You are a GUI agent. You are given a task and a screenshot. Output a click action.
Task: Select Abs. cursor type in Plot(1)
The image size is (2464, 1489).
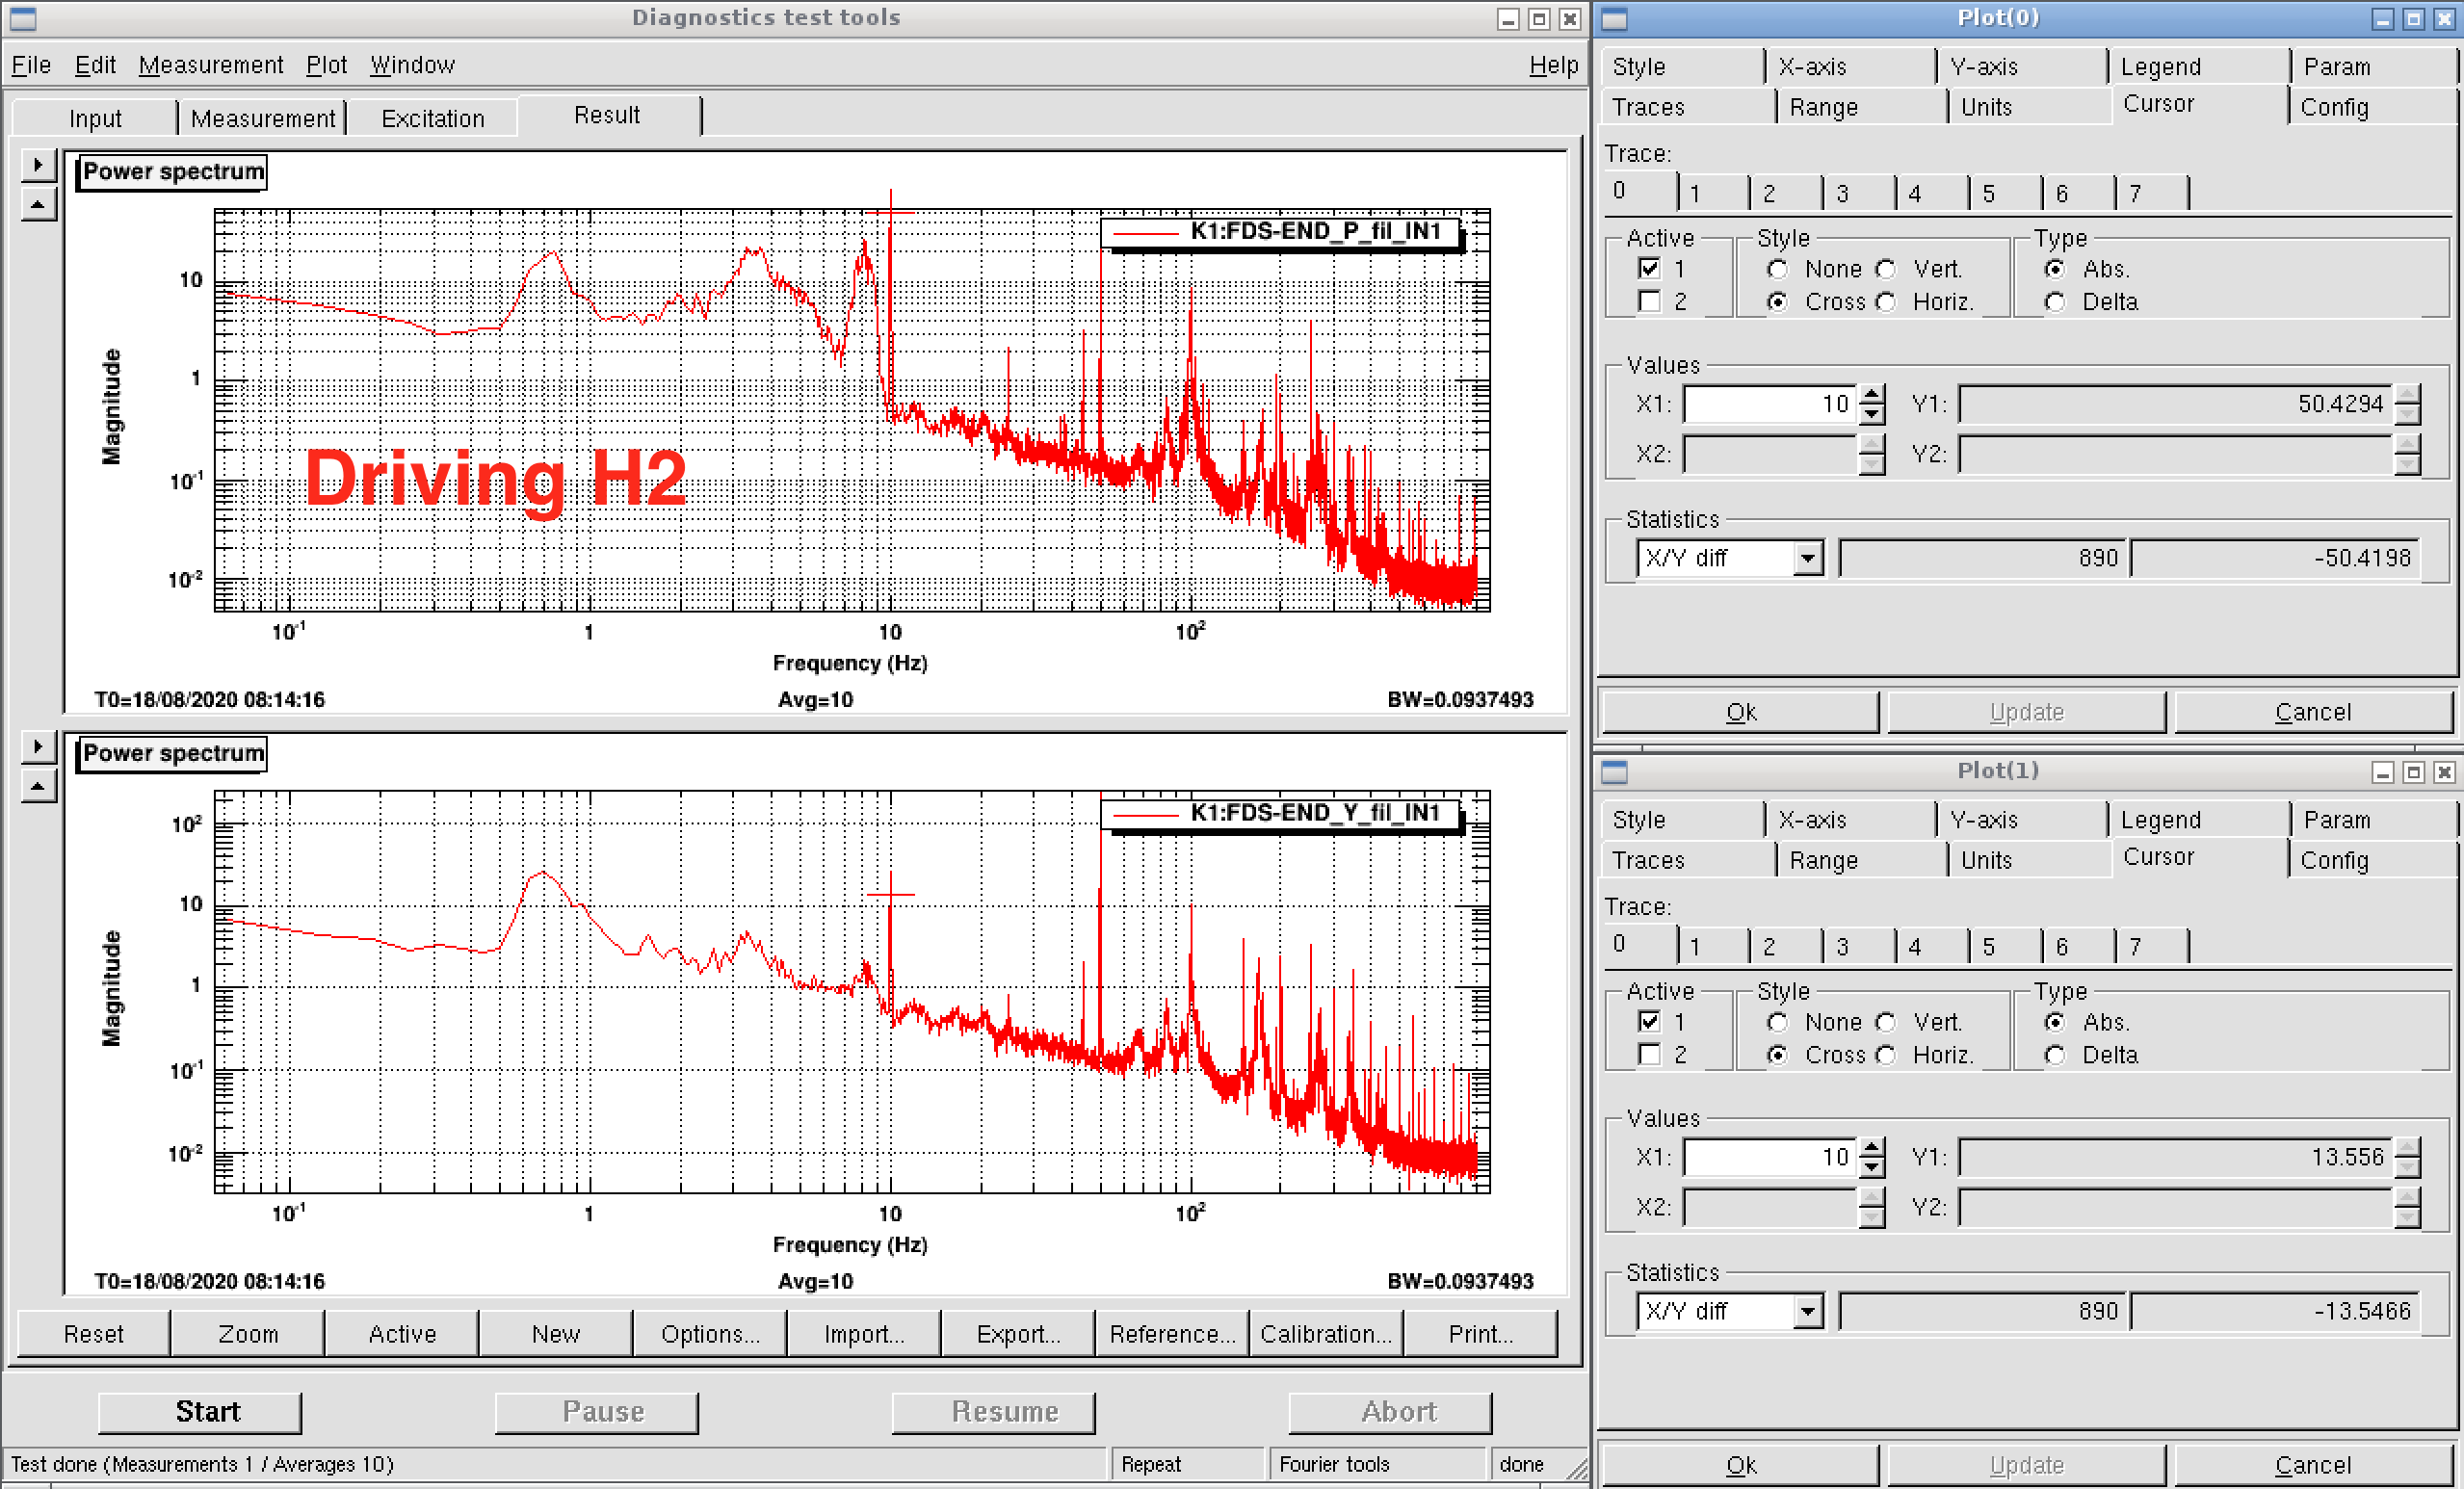tap(2054, 1022)
